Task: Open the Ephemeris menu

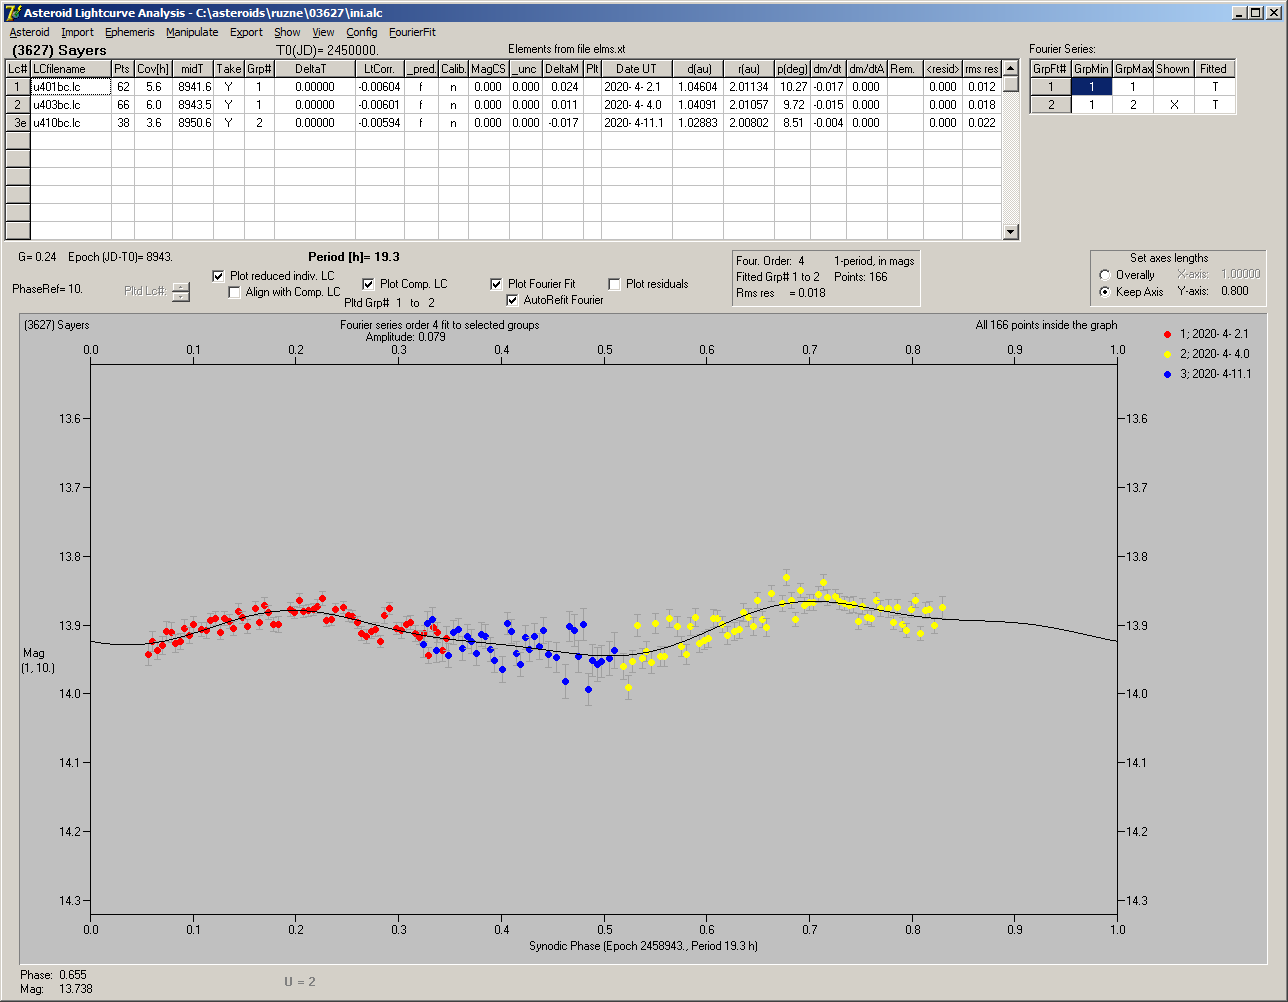Action: 130,32
